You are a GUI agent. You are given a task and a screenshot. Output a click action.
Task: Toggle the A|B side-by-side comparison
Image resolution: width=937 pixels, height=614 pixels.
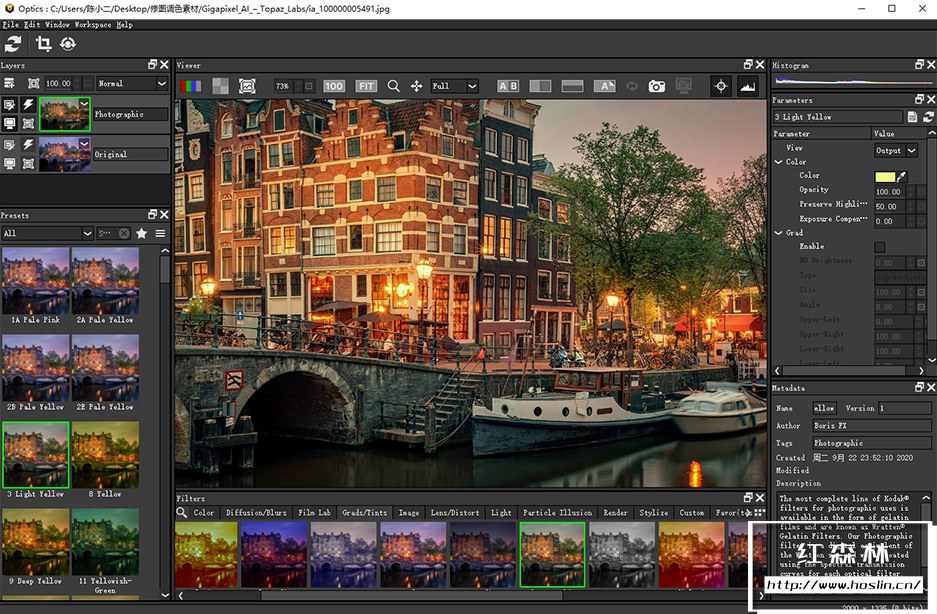(508, 86)
